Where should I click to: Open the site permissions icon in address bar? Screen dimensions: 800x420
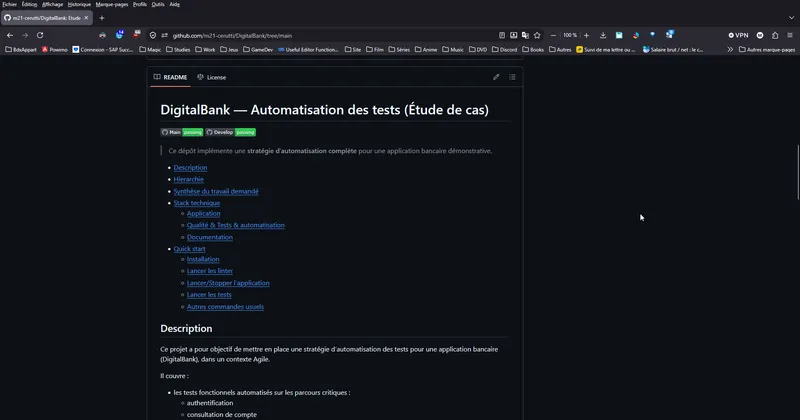[x=164, y=35]
